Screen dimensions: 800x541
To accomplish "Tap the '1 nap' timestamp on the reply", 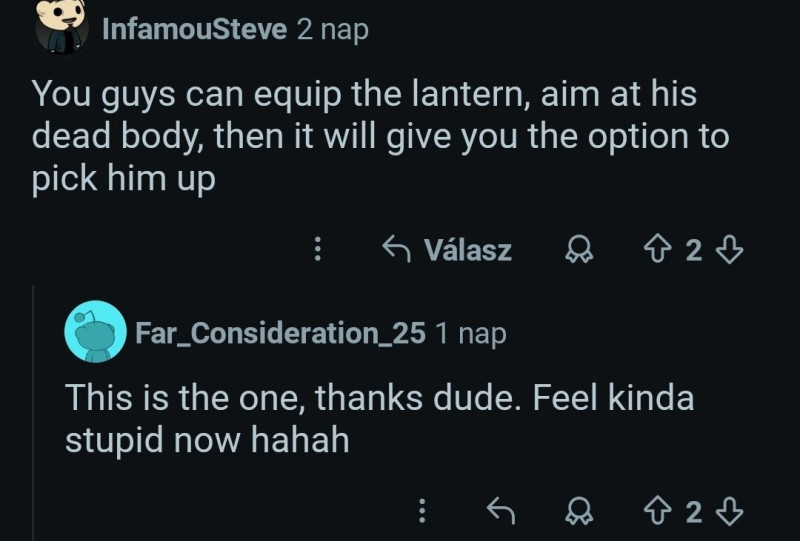I will point(471,332).
